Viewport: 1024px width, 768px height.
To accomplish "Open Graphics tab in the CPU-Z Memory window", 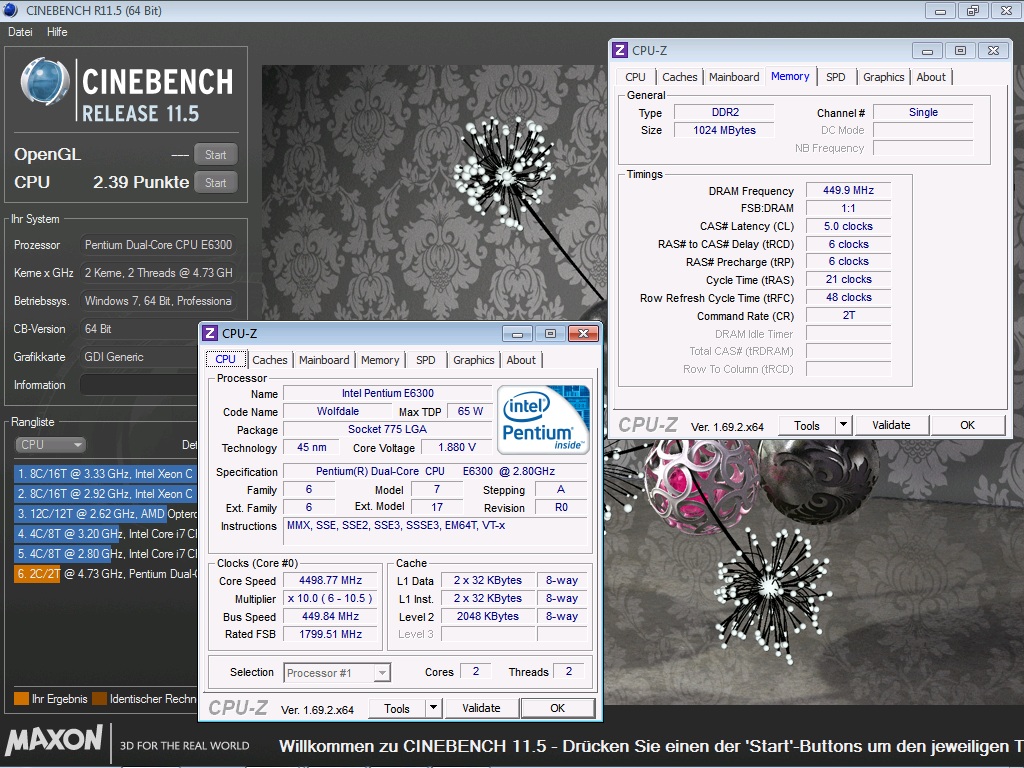I will [x=884, y=77].
